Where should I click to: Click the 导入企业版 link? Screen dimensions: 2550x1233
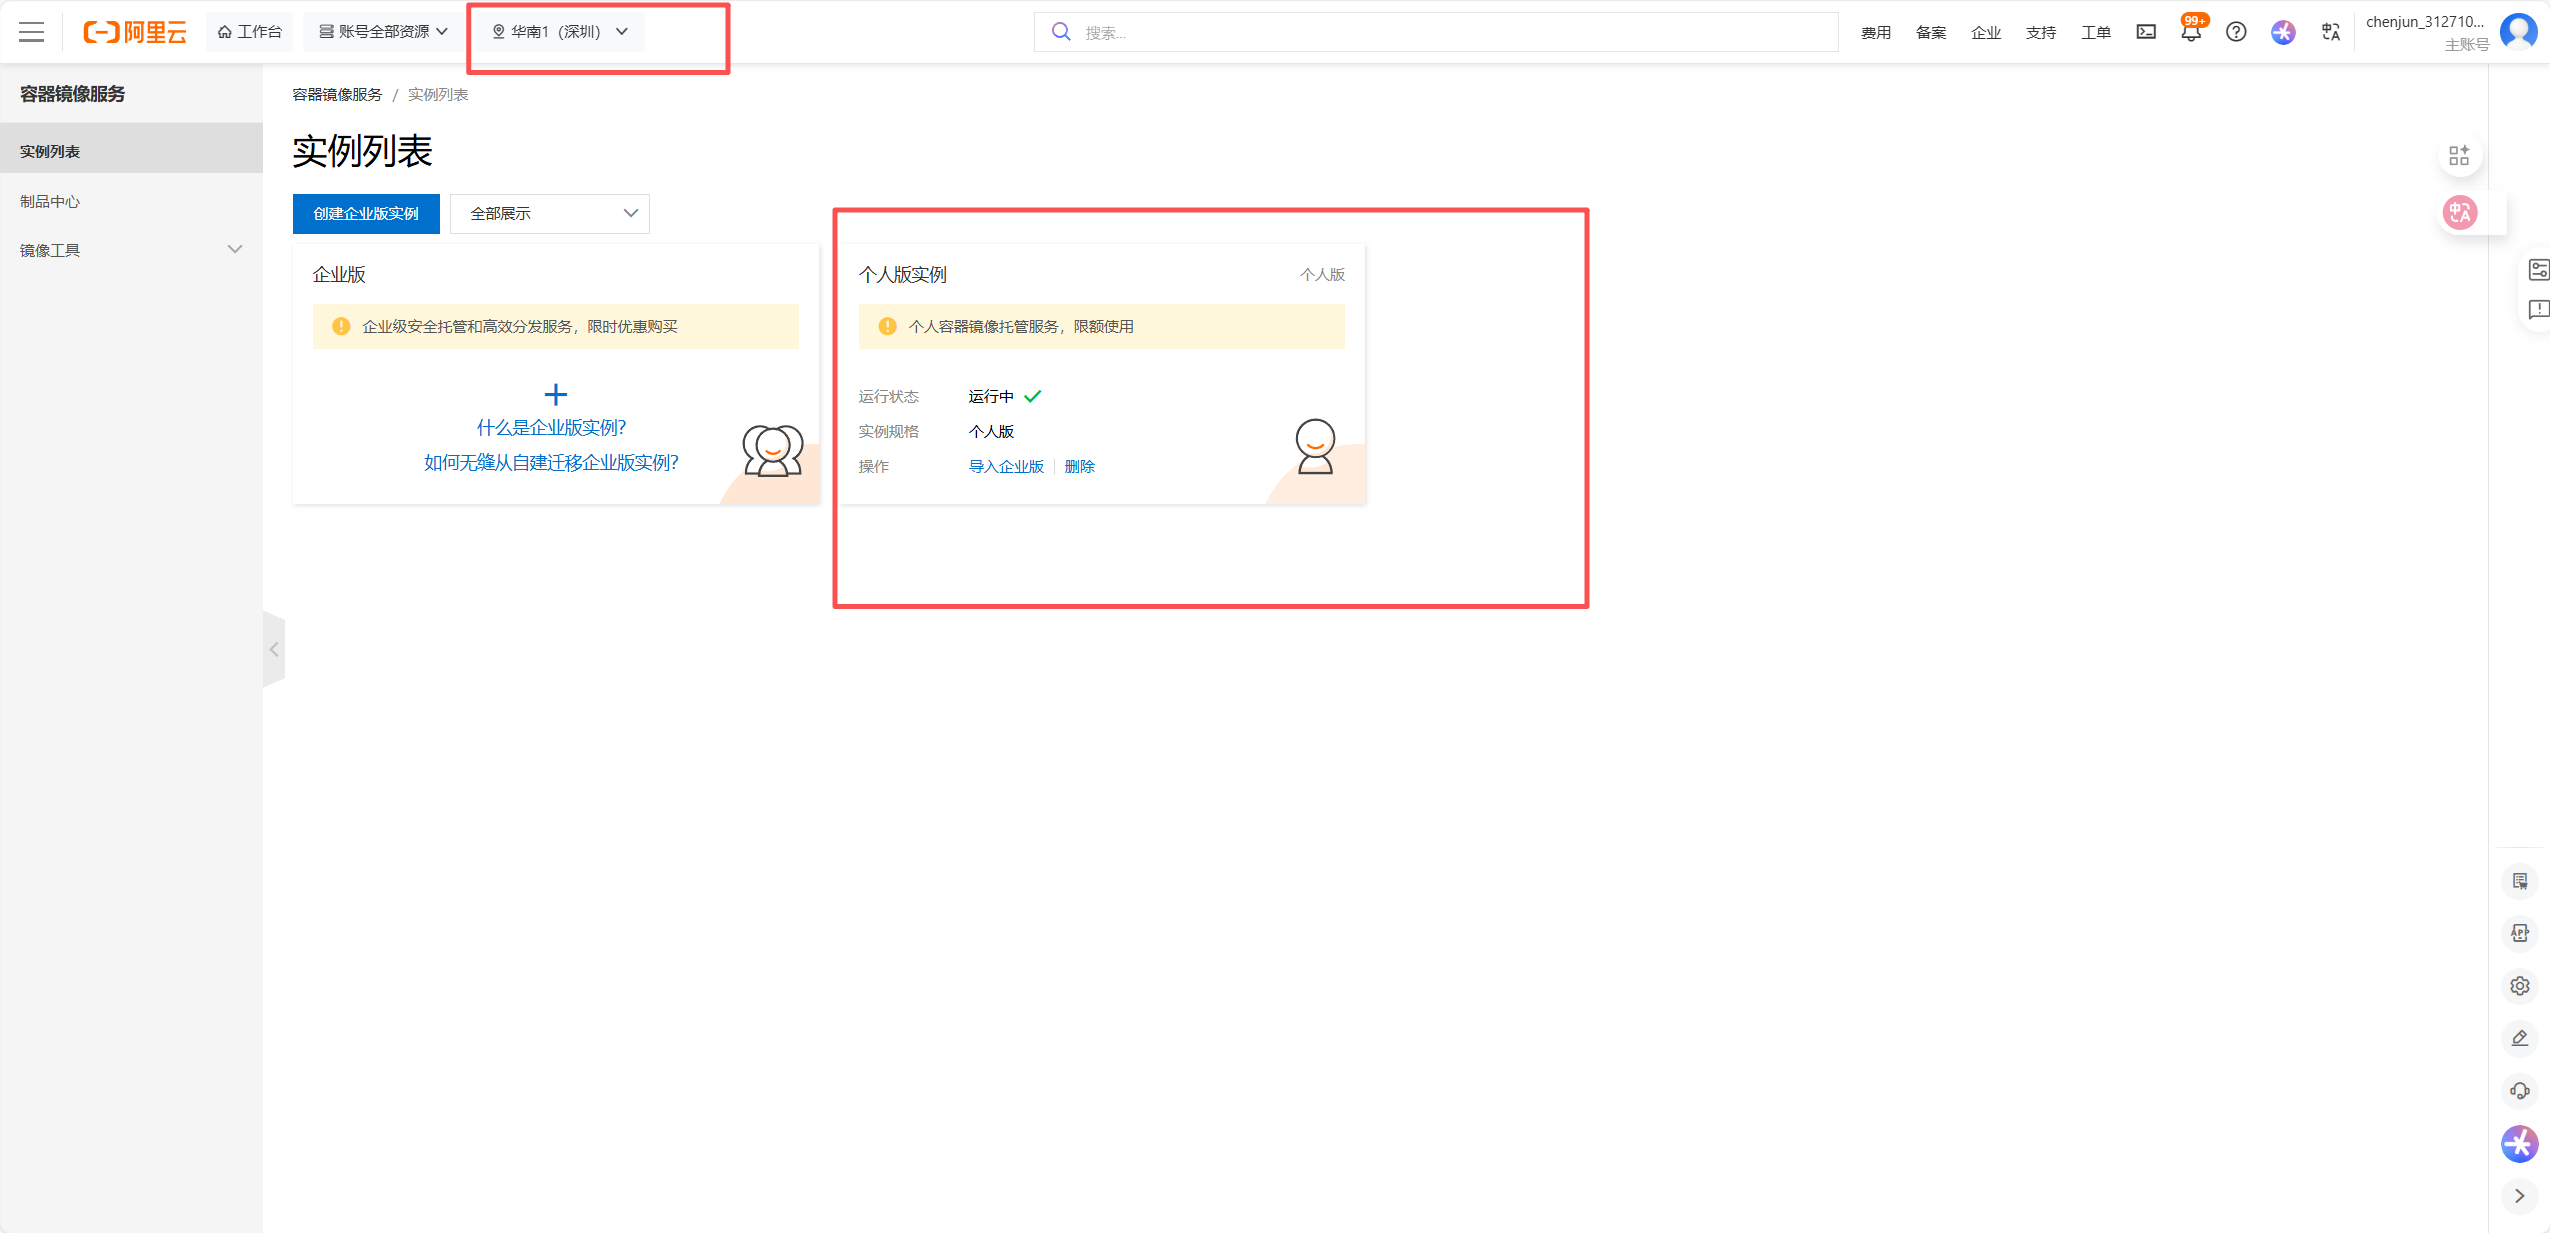tap(1005, 467)
